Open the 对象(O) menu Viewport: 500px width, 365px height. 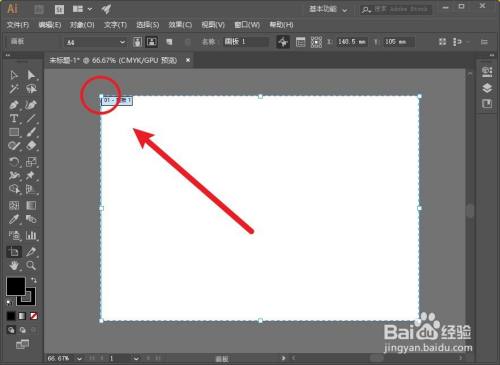coord(82,25)
